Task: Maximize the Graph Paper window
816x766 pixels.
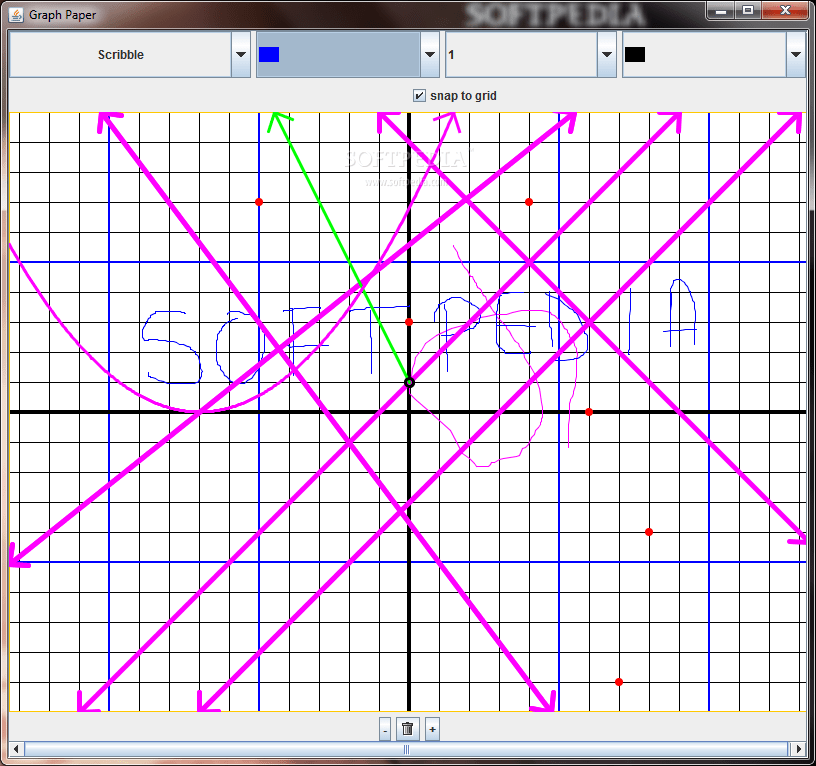Action: [748, 10]
